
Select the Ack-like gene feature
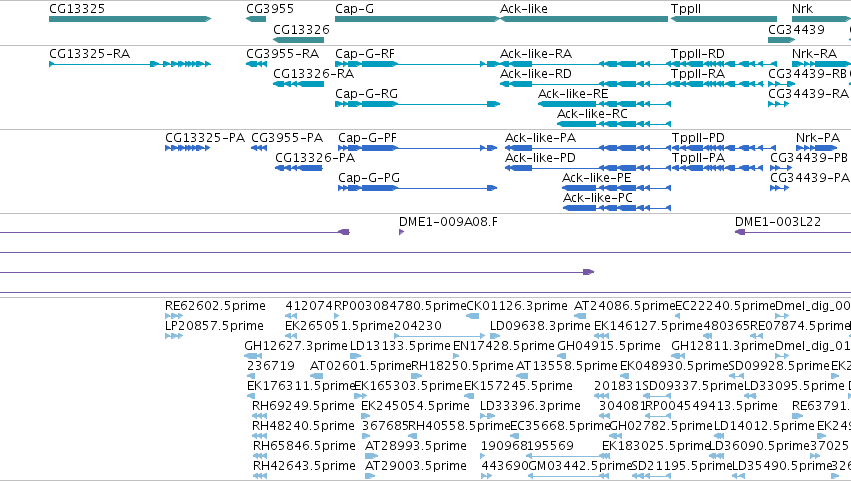tap(583, 19)
